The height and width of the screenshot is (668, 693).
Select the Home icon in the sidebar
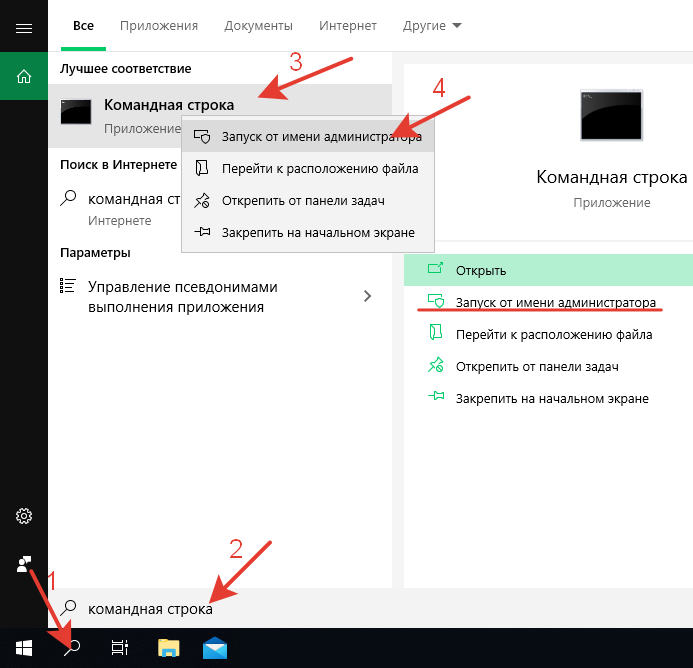pos(24,76)
